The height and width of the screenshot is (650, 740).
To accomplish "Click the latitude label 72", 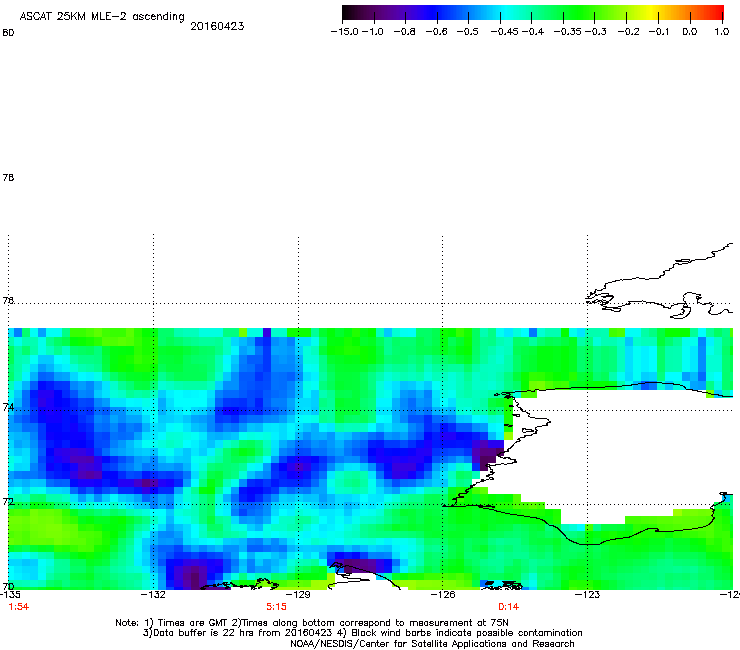I will 8,501.
